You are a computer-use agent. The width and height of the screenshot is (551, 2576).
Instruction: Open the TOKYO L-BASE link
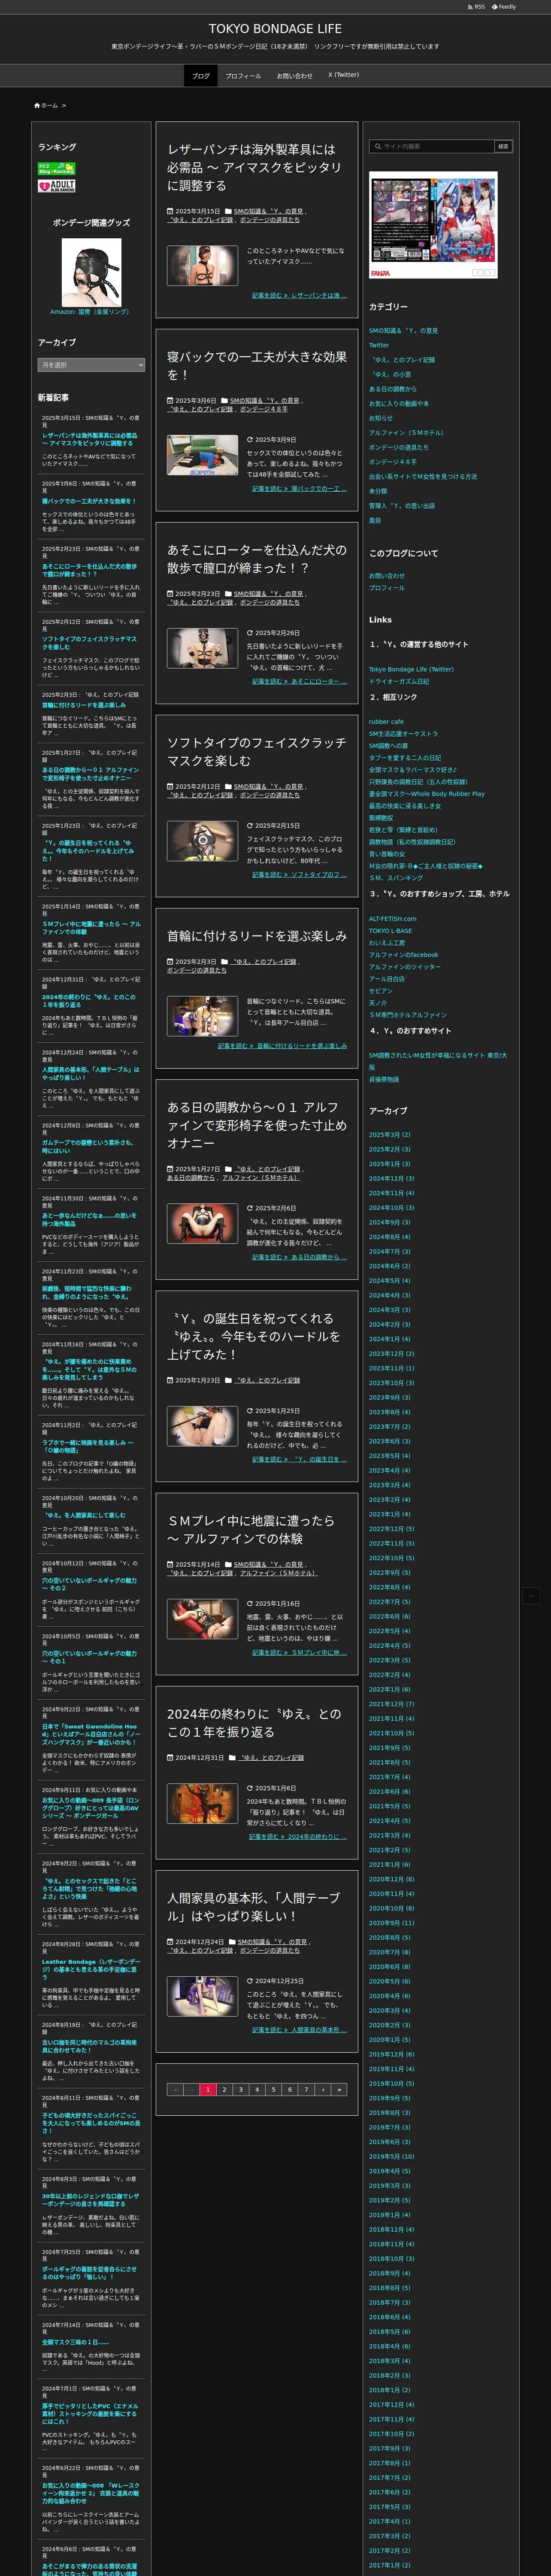click(390, 930)
